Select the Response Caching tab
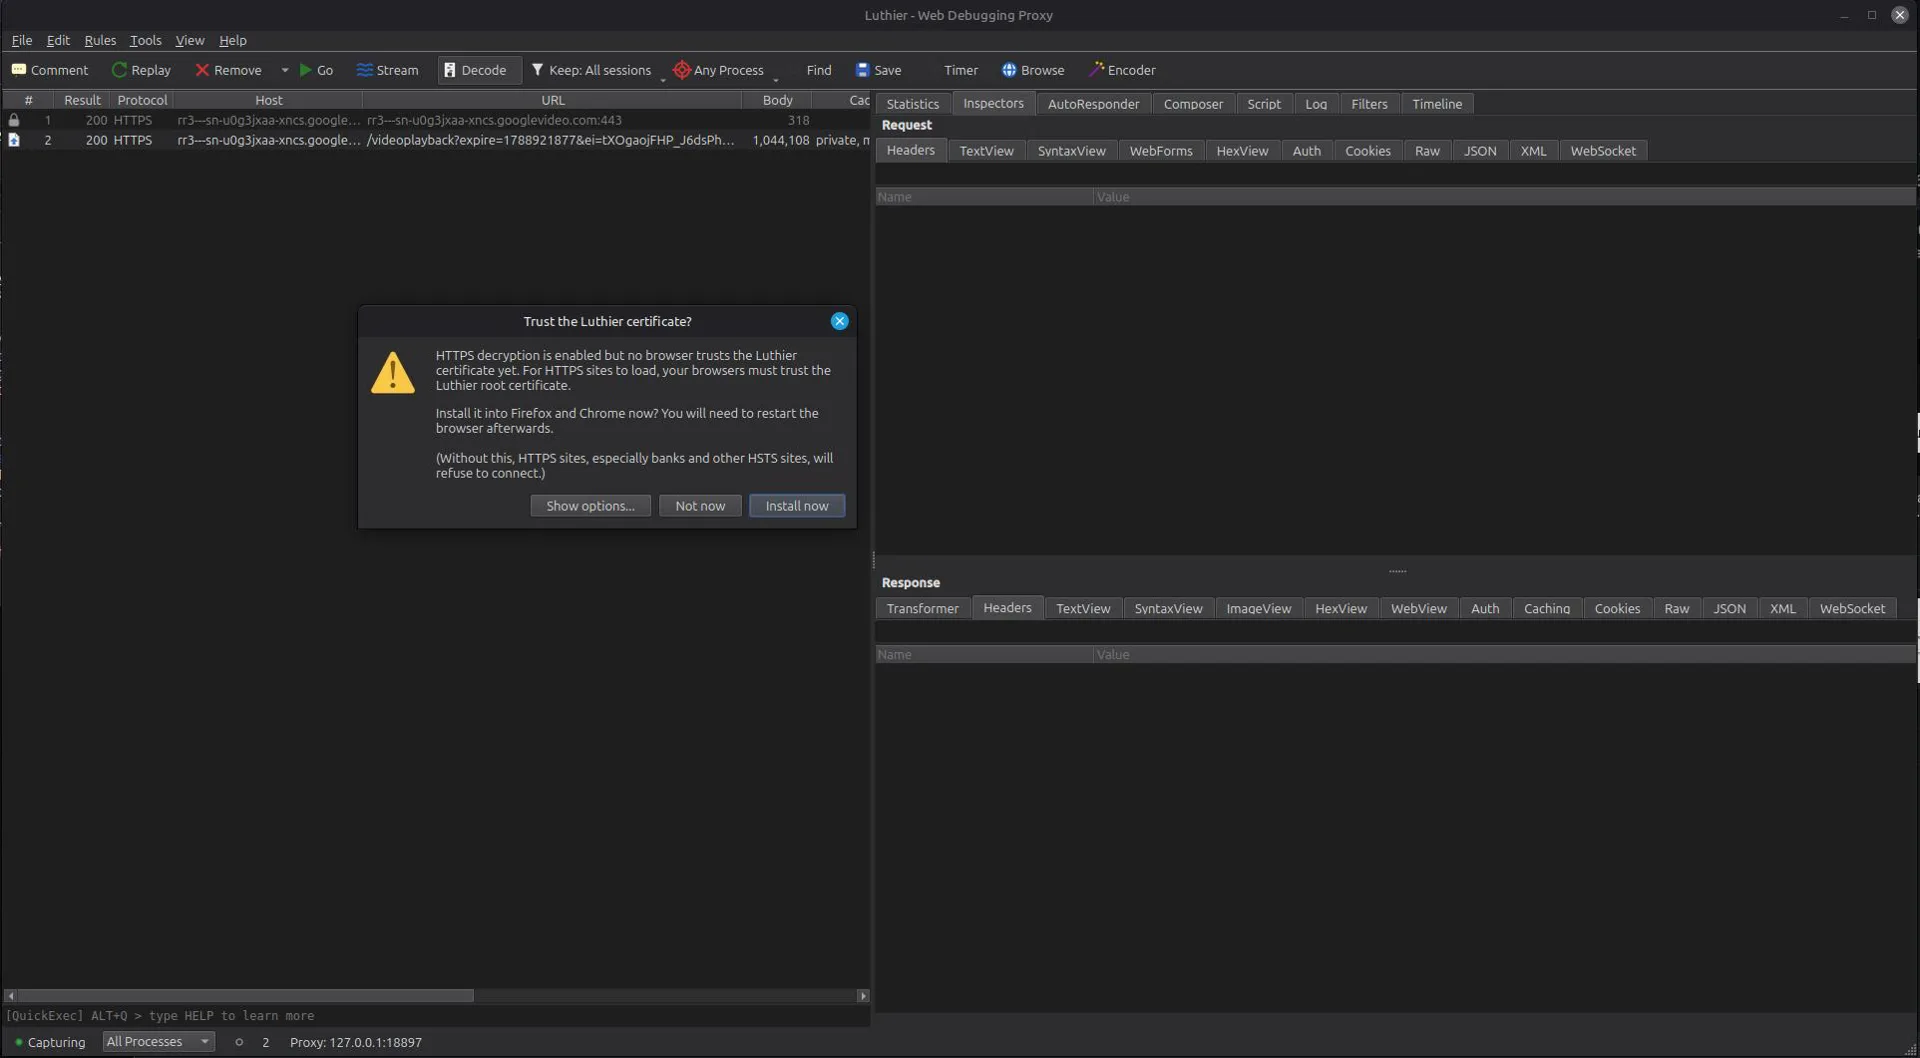1920x1058 pixels. click(1546, 609)
